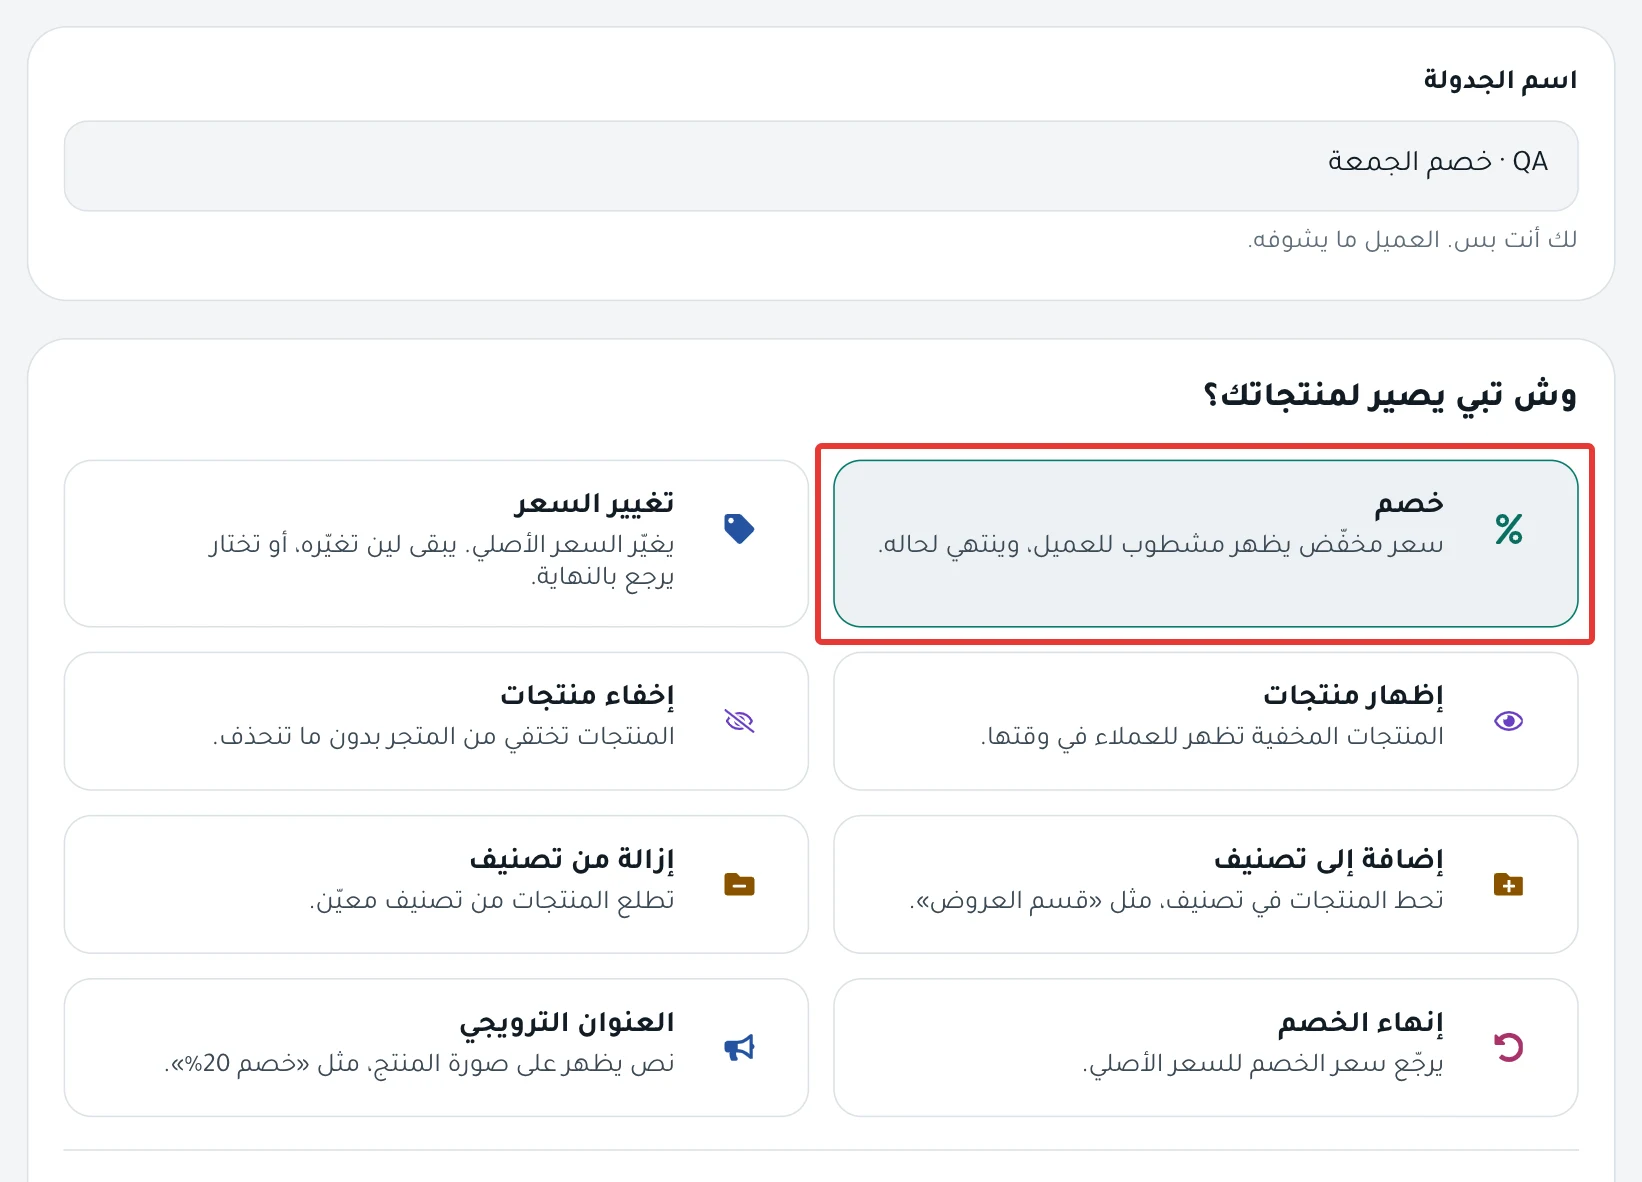The width and height of the screenshot is (1642, 1182).
Task: Click the purple eye icon beside إظهار منتجات
Action: [1508, 721]
